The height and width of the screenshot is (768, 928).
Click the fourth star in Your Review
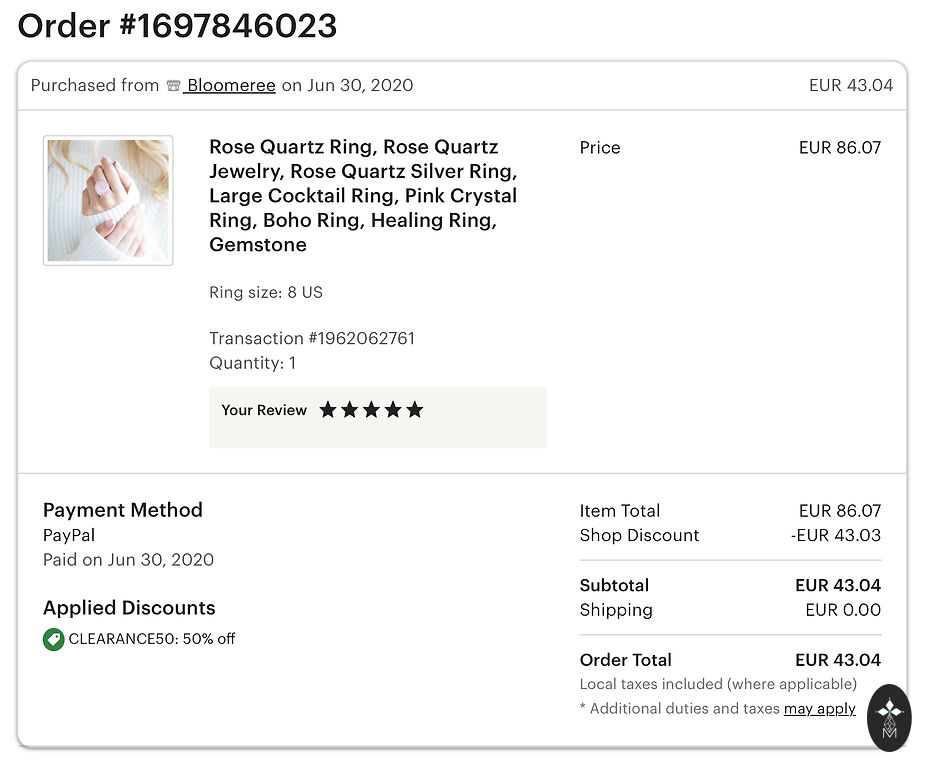[393, 410]
